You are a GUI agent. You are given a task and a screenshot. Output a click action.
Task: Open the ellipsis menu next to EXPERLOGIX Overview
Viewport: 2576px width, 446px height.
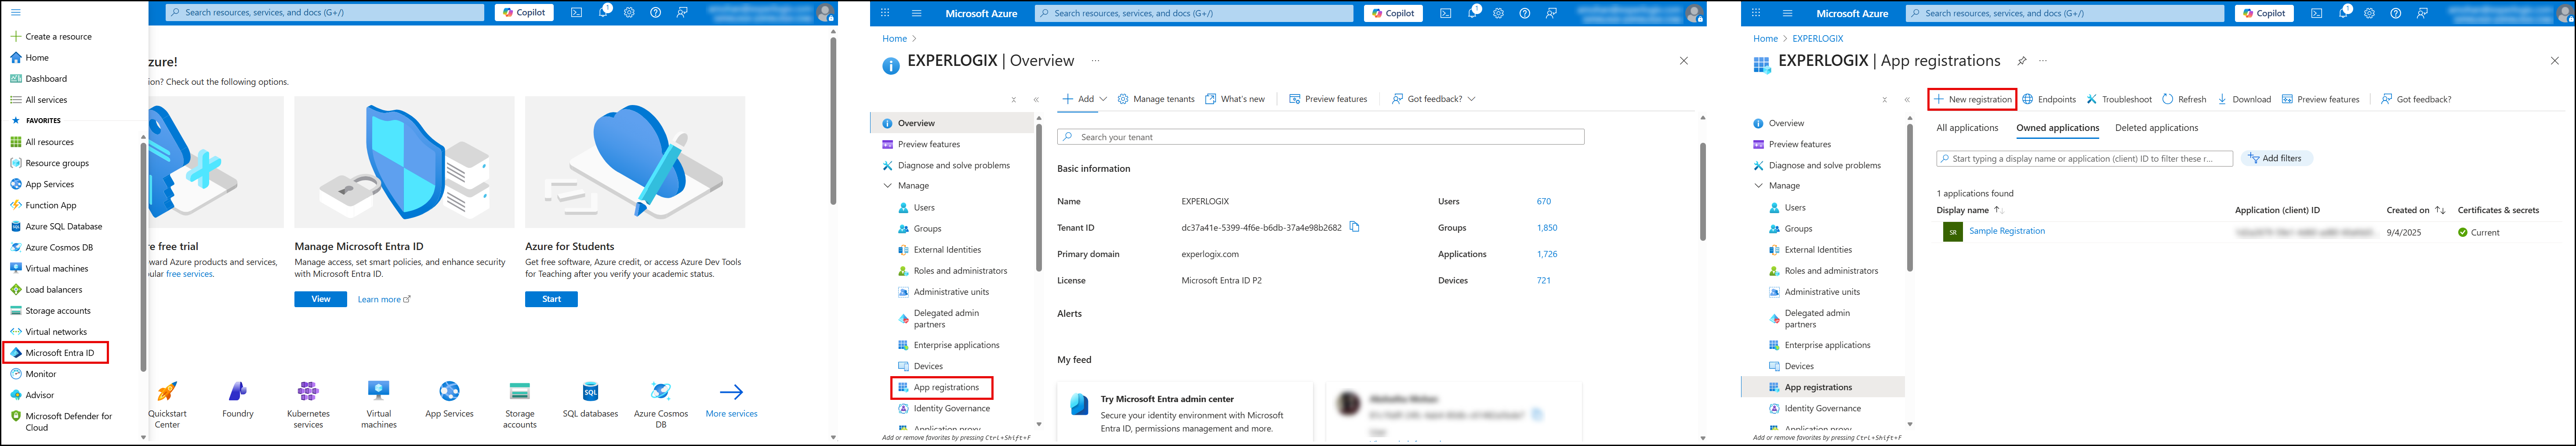(x=1096, y=61)
